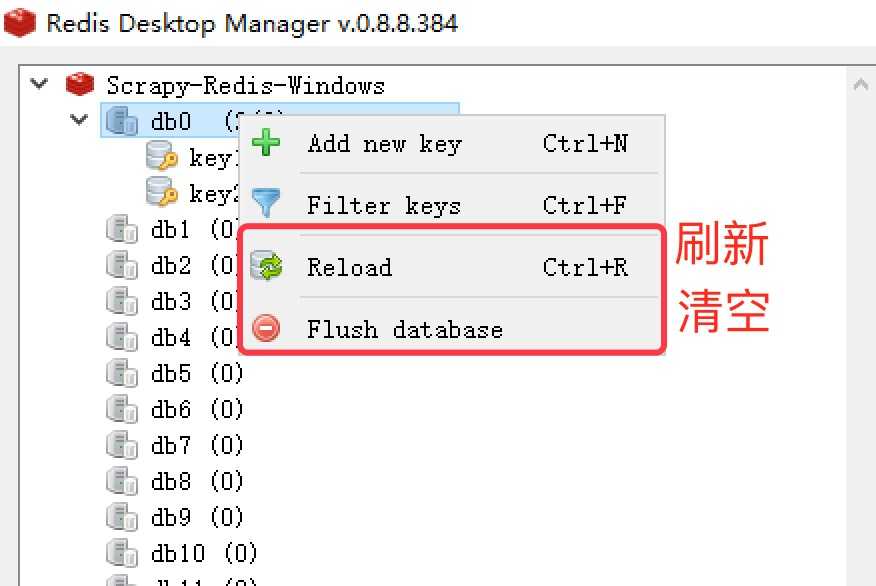Collapse the db0 database node
This screenshot has height=586, width=876.
[80, 120]
